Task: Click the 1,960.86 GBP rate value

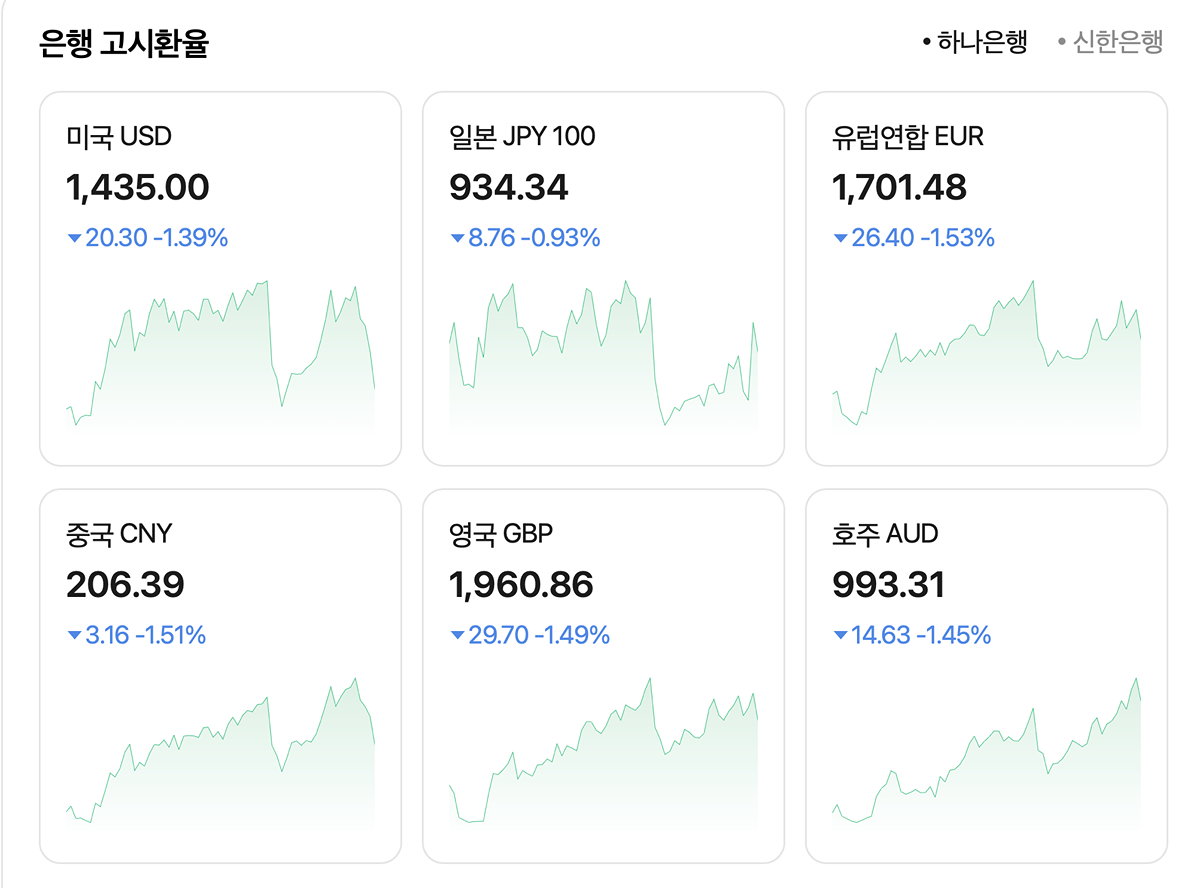Action: [x=521, y=585]
